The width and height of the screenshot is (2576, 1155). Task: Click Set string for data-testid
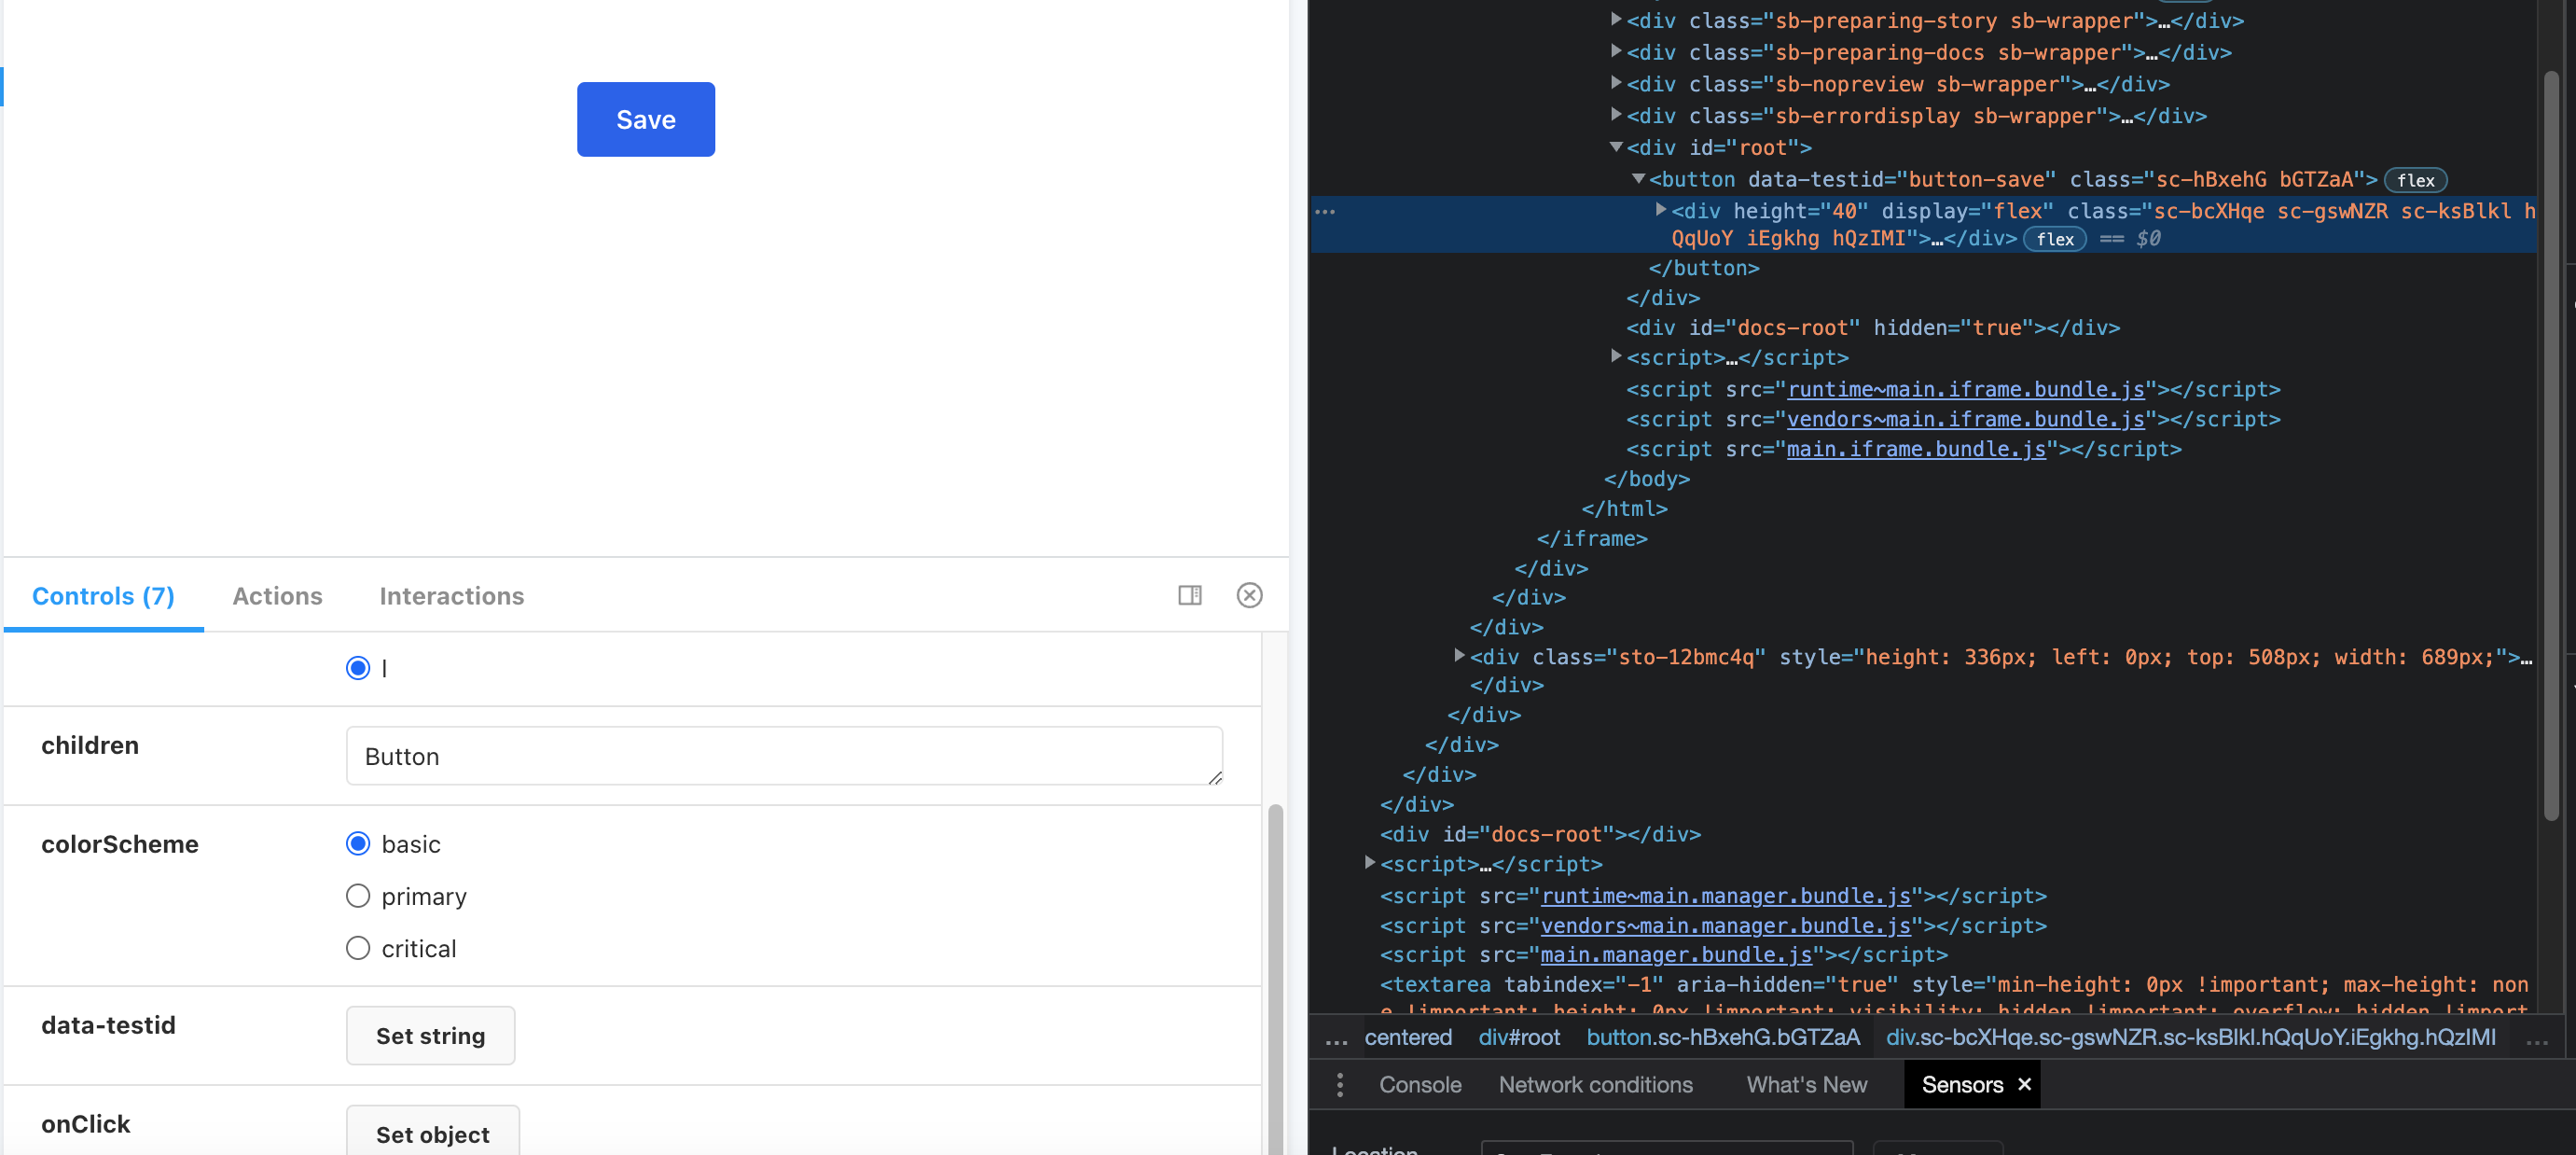(430, 1036)
